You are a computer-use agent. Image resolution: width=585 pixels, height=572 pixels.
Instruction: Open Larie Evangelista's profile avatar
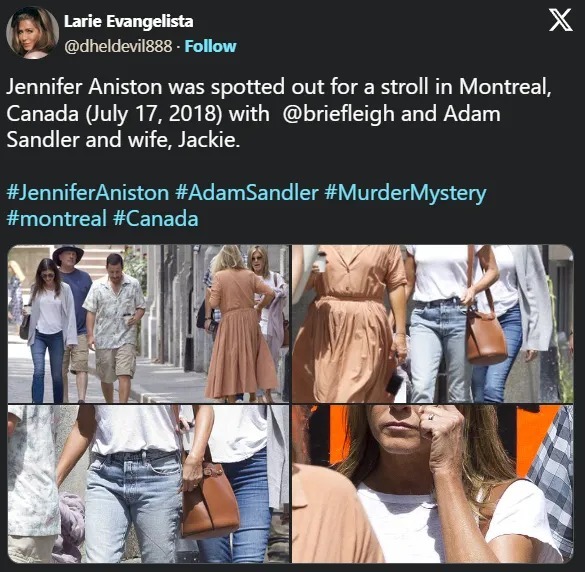point(33,32)
